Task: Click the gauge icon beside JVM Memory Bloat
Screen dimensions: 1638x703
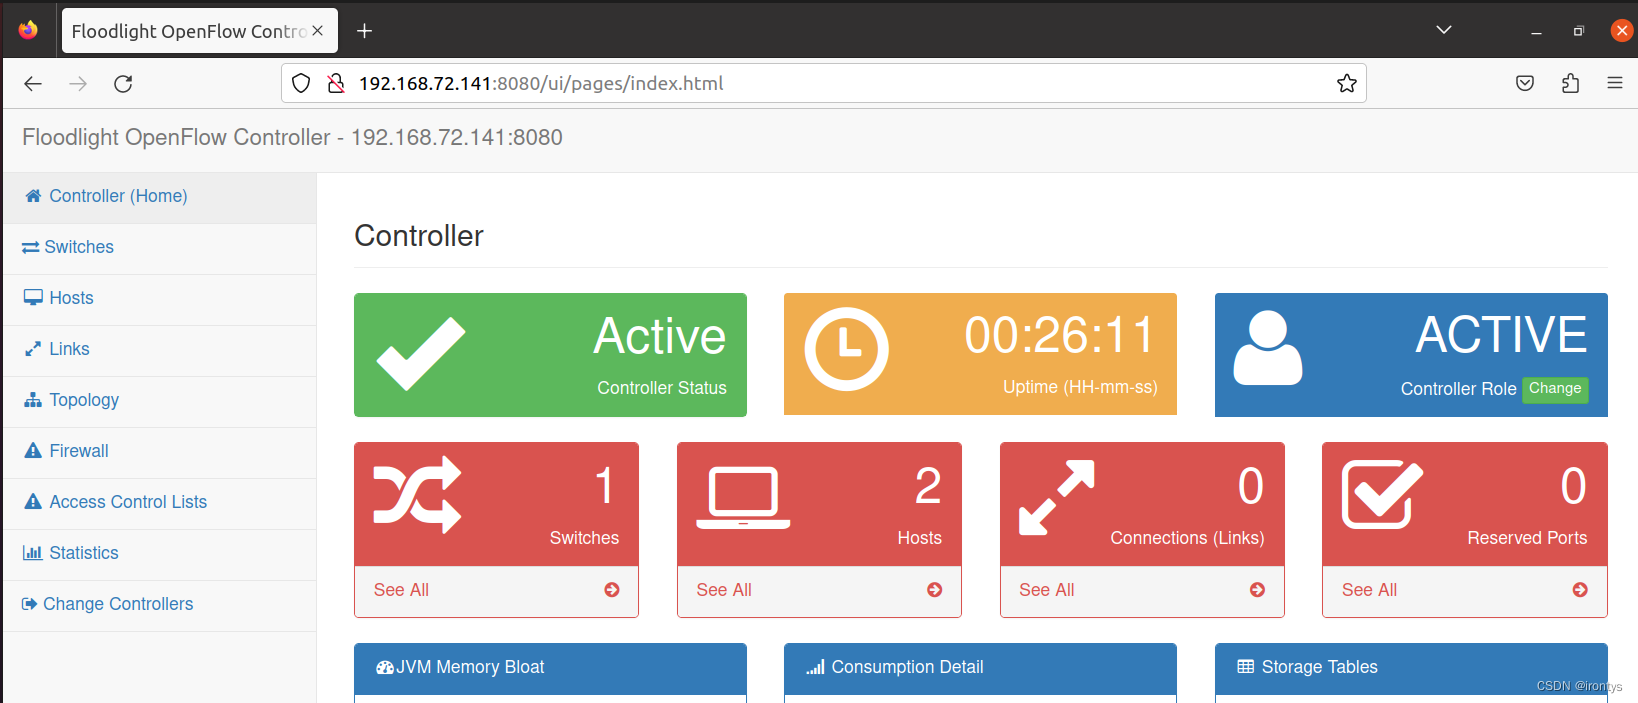Action: tap(385, 667)
